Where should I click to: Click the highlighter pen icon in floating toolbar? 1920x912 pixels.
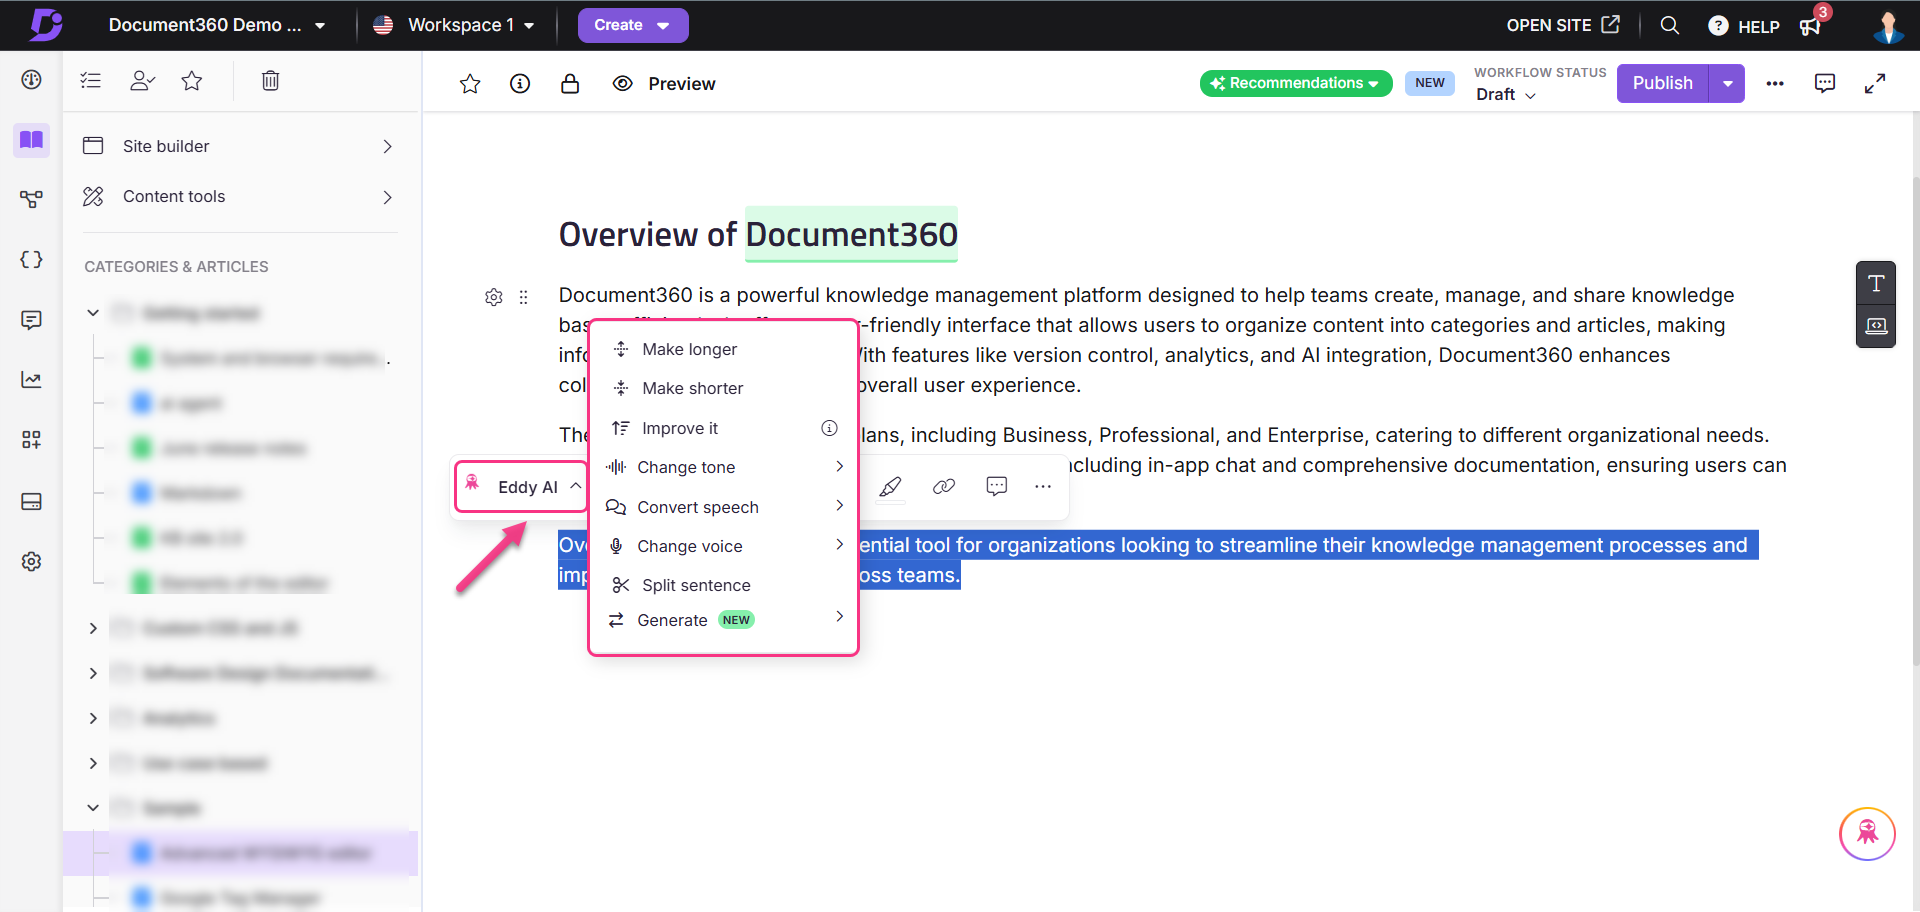click(x=890, y=487)
